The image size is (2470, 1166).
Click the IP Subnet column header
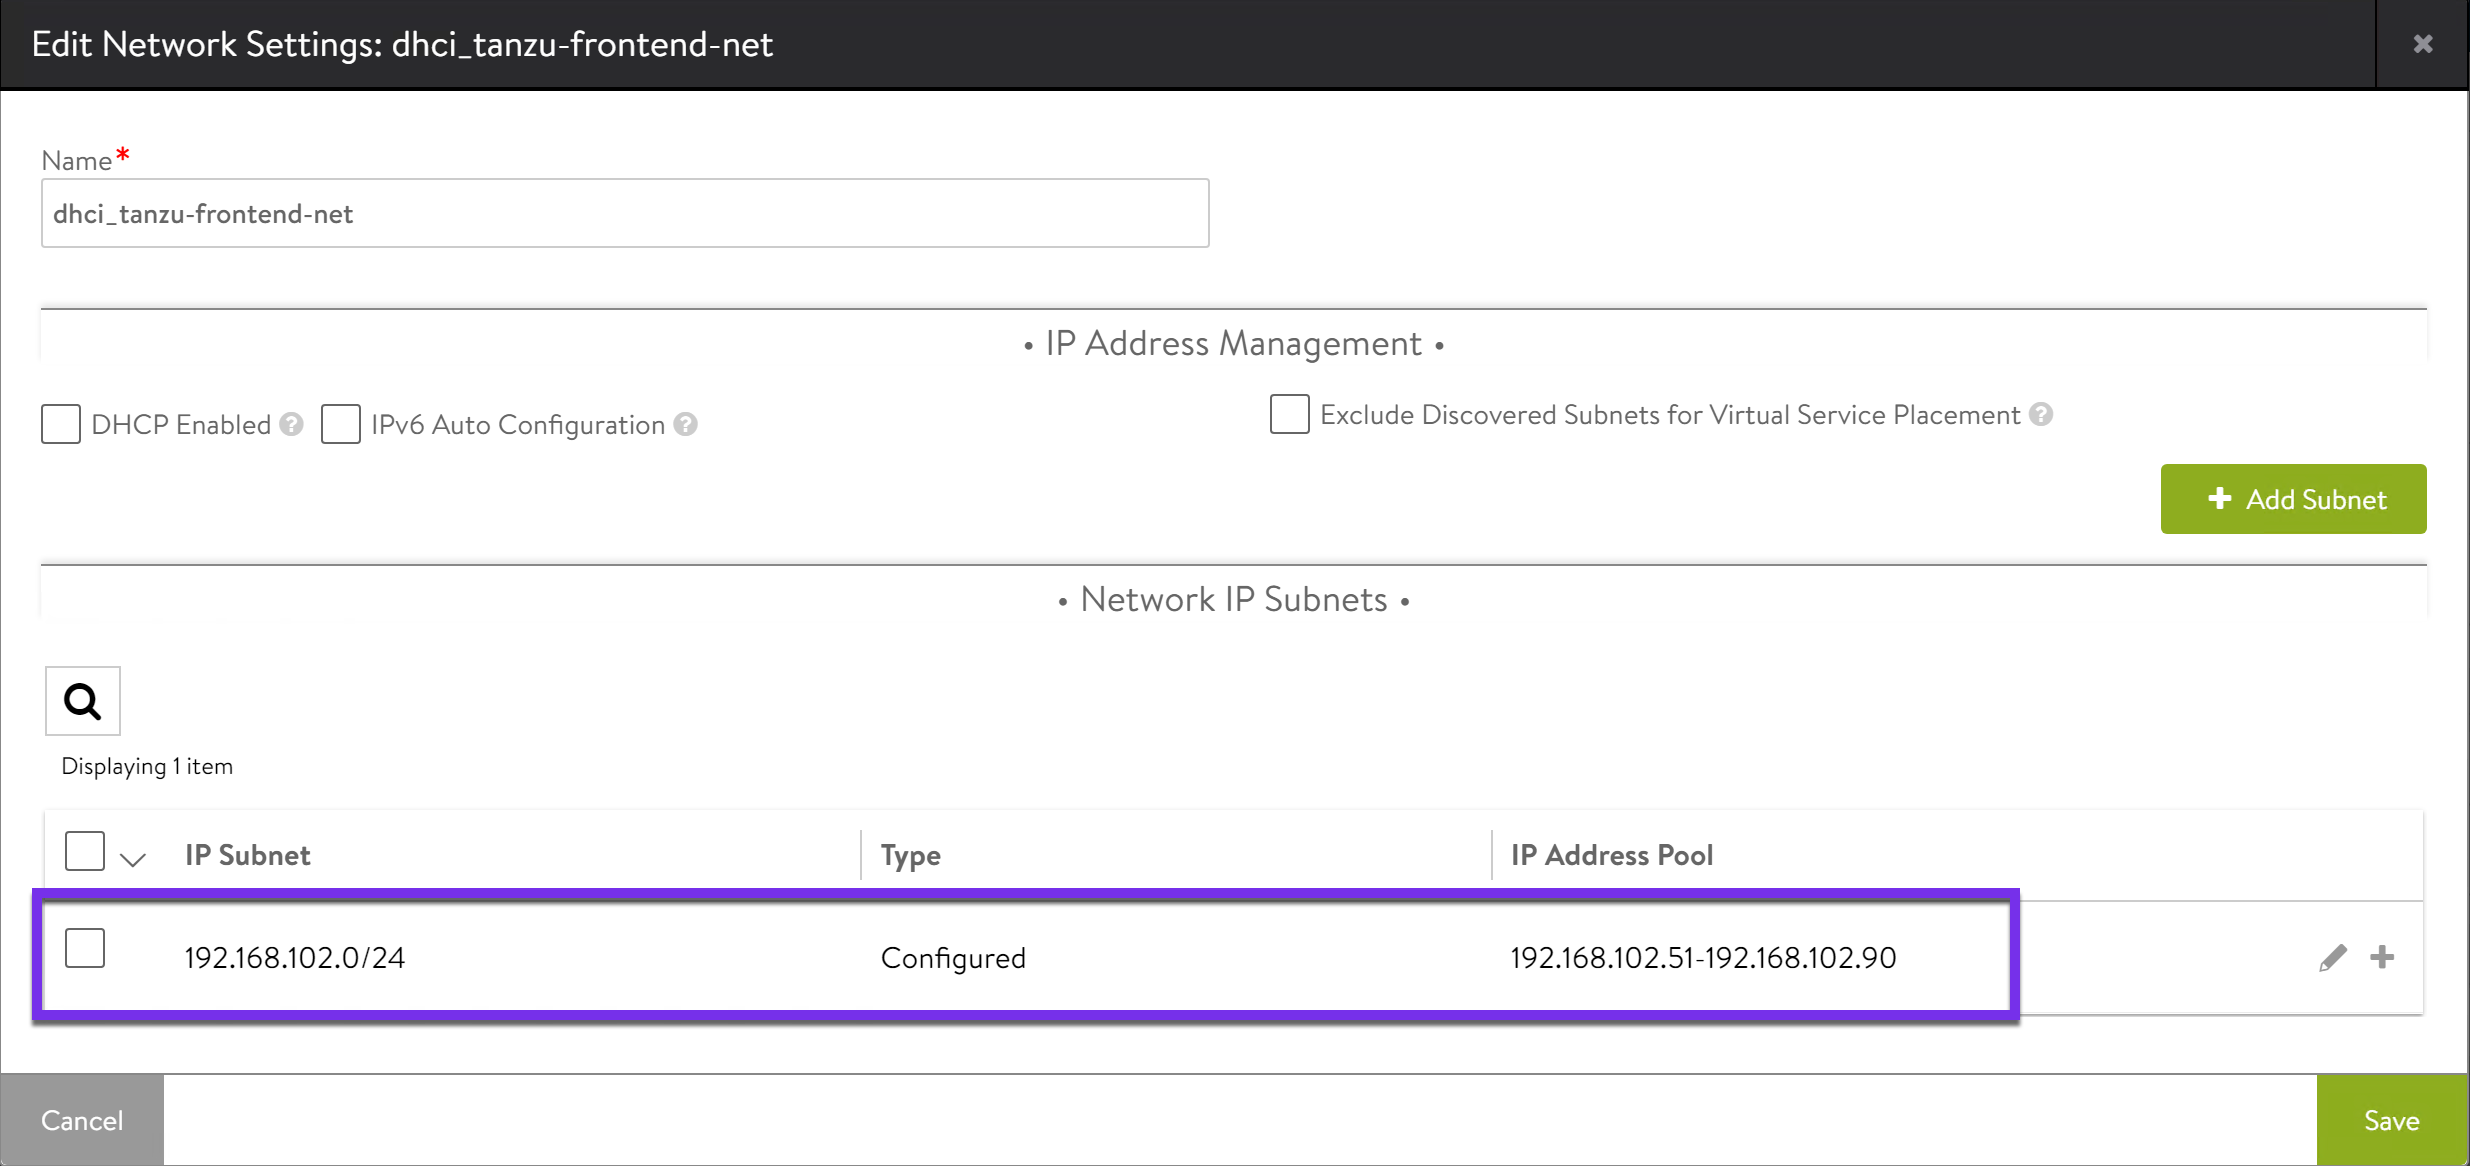[x=248, y=855]
